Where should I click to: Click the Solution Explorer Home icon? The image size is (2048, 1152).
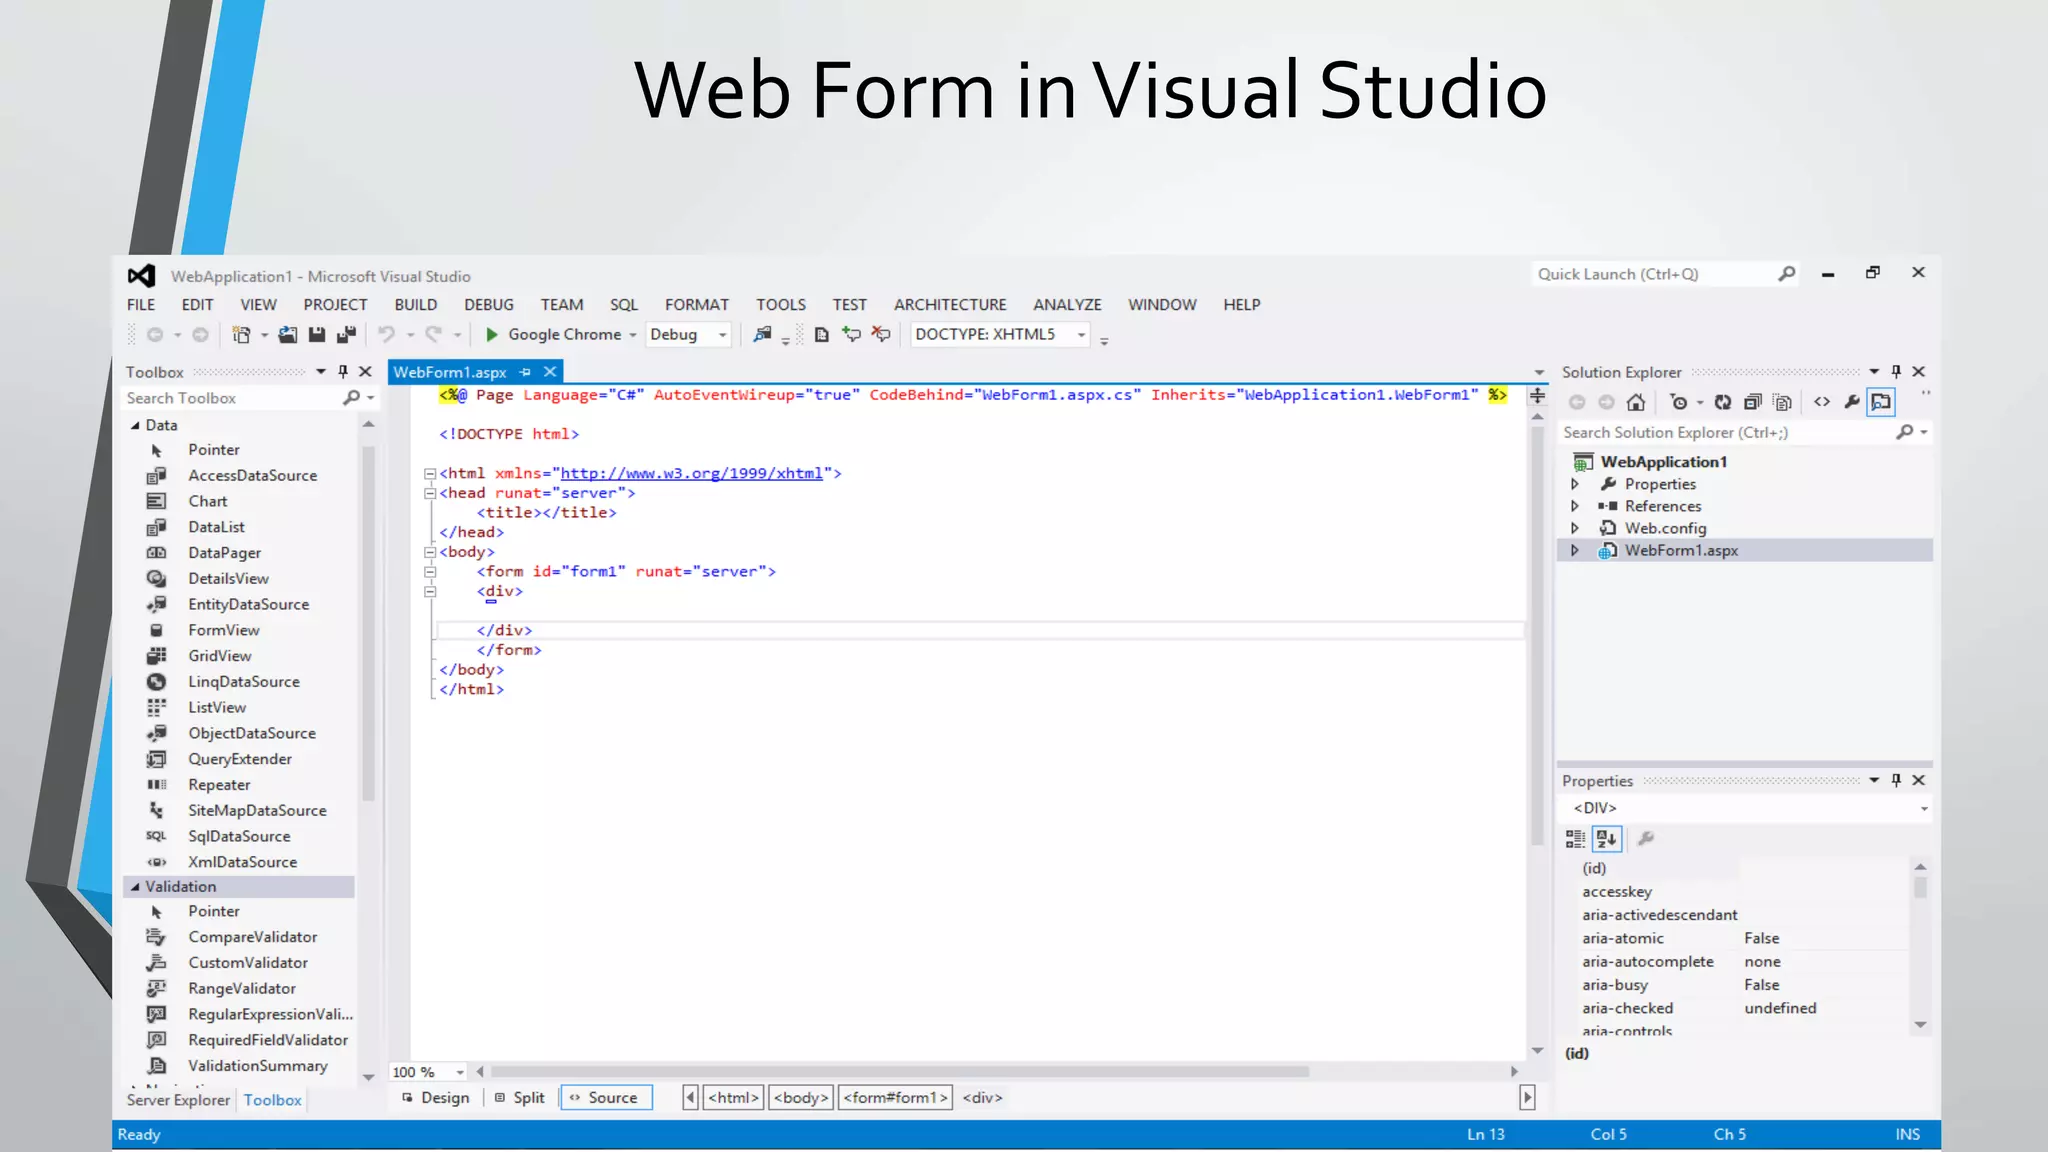pos(1636,402)
